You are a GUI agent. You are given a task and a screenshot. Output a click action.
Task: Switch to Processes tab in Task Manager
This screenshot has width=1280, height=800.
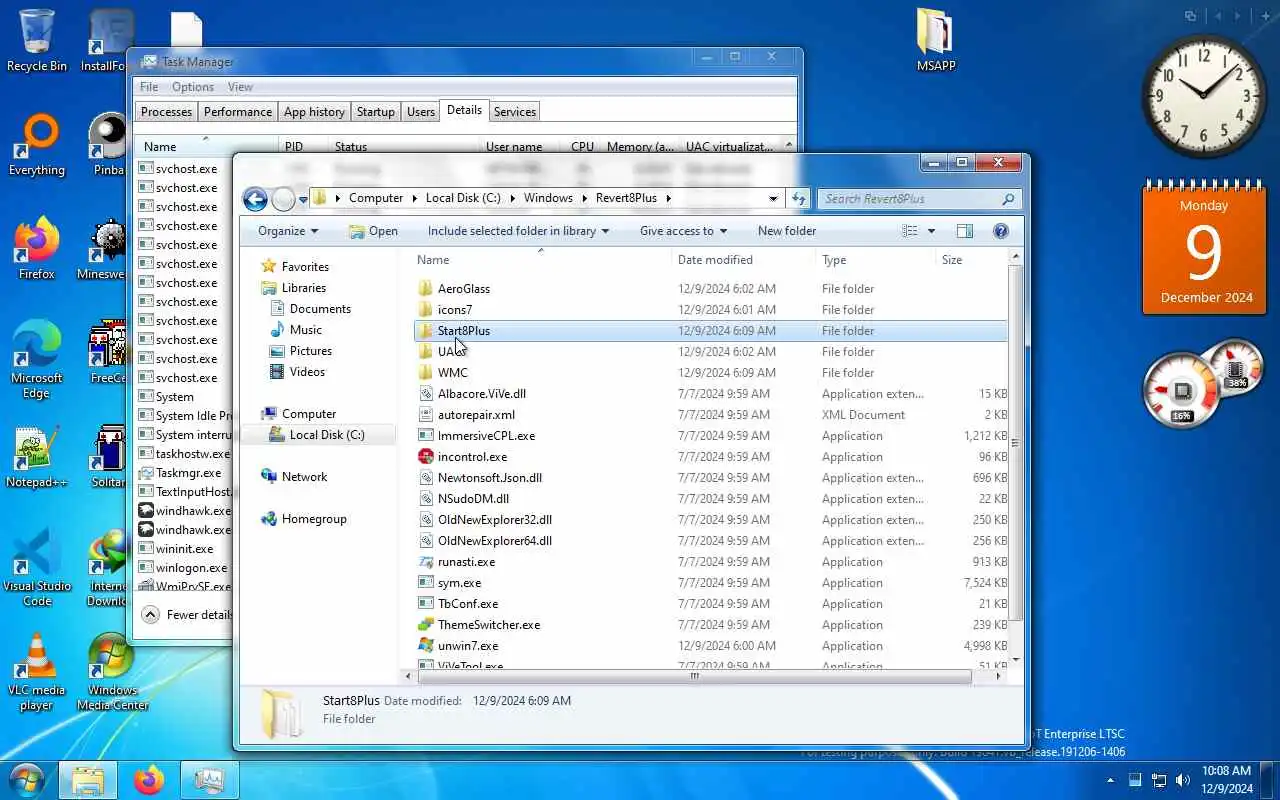(166, 112)
